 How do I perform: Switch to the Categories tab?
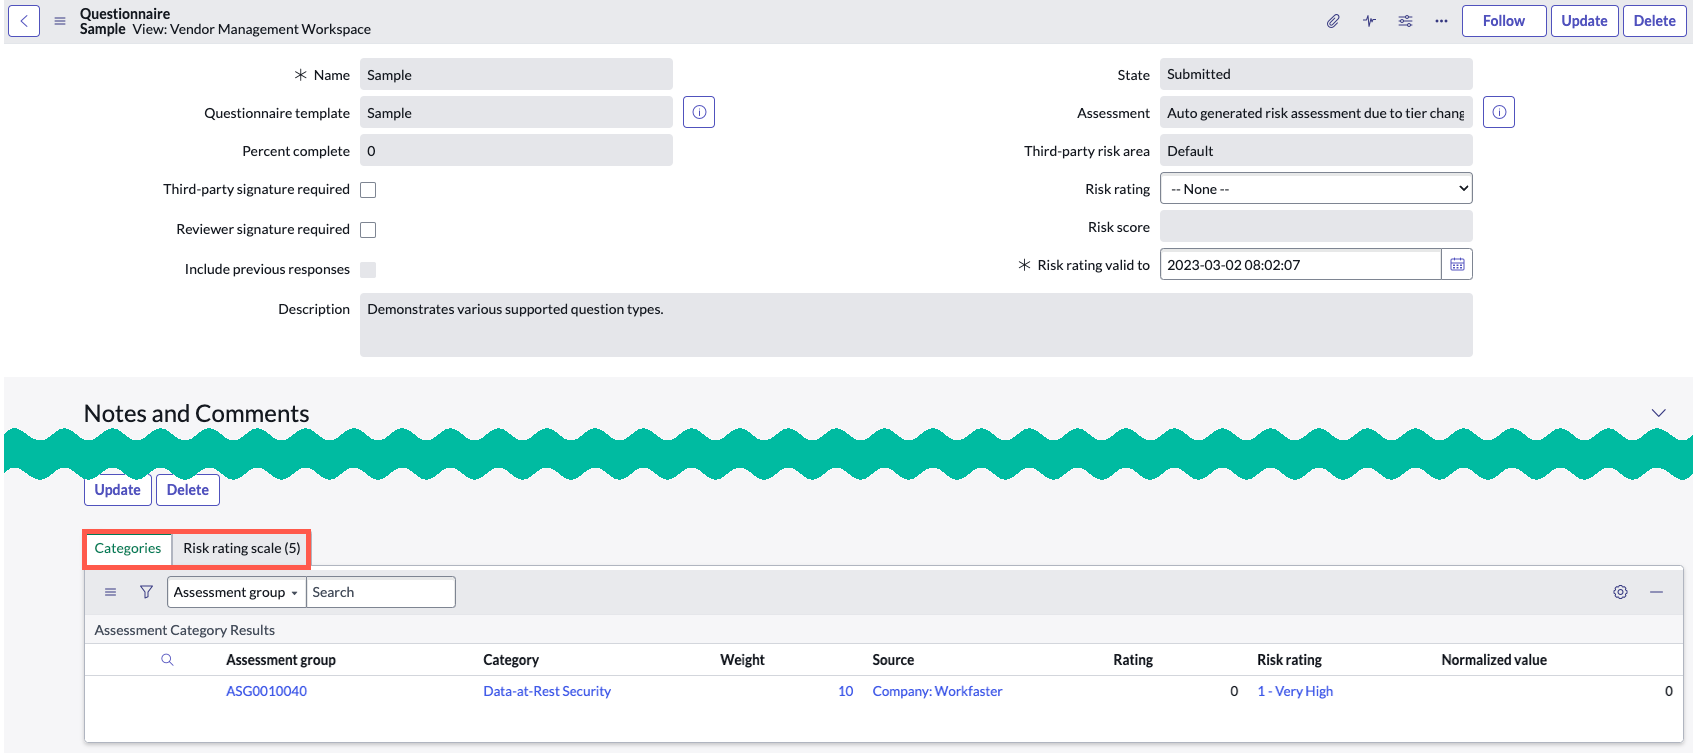click(x=128, y=548)
